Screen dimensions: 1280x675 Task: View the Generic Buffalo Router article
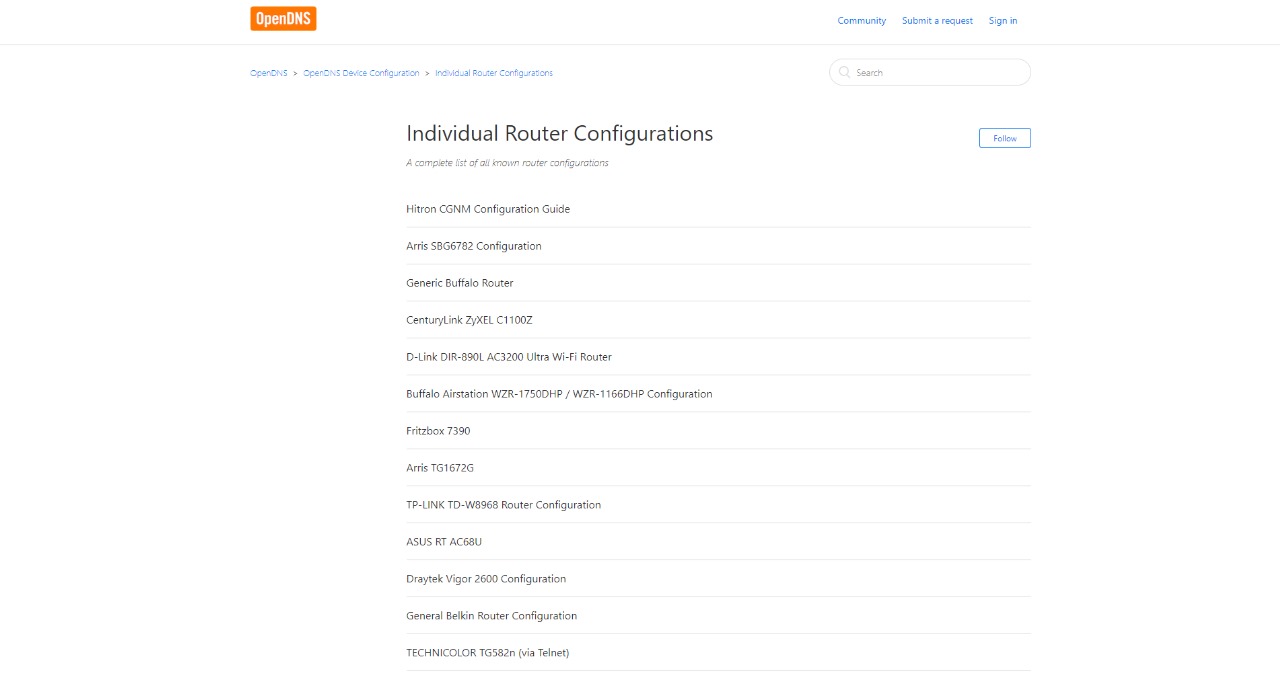tap(460, 283)
